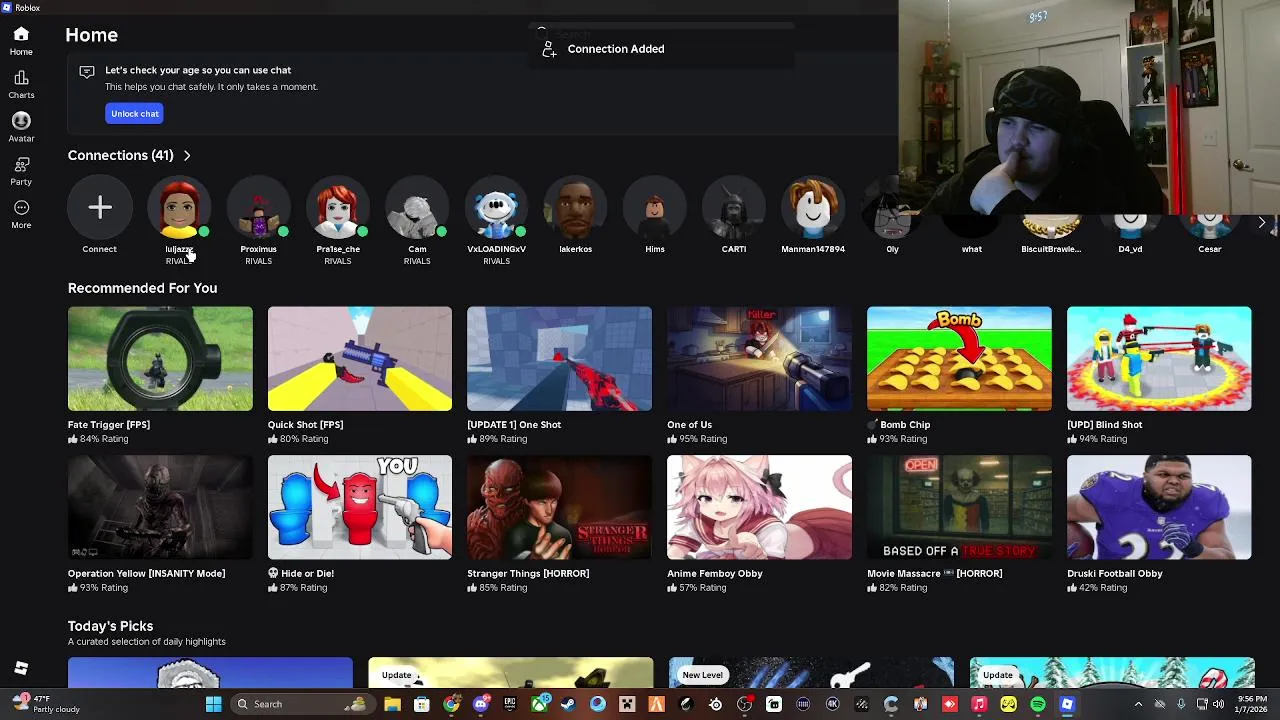Viewport: 1280px width, 720px height.
Task: Open Steam from the taskbar
Action: 568,704
